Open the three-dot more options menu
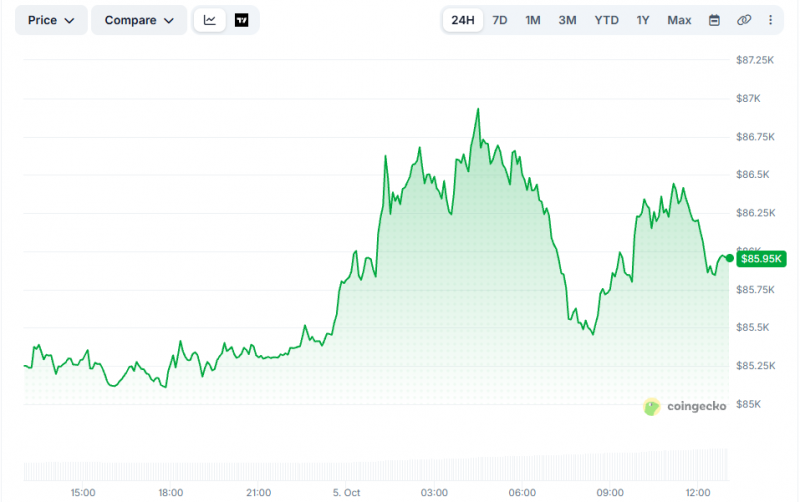This screenshot has height=502, width=800. tap(770, 20)
